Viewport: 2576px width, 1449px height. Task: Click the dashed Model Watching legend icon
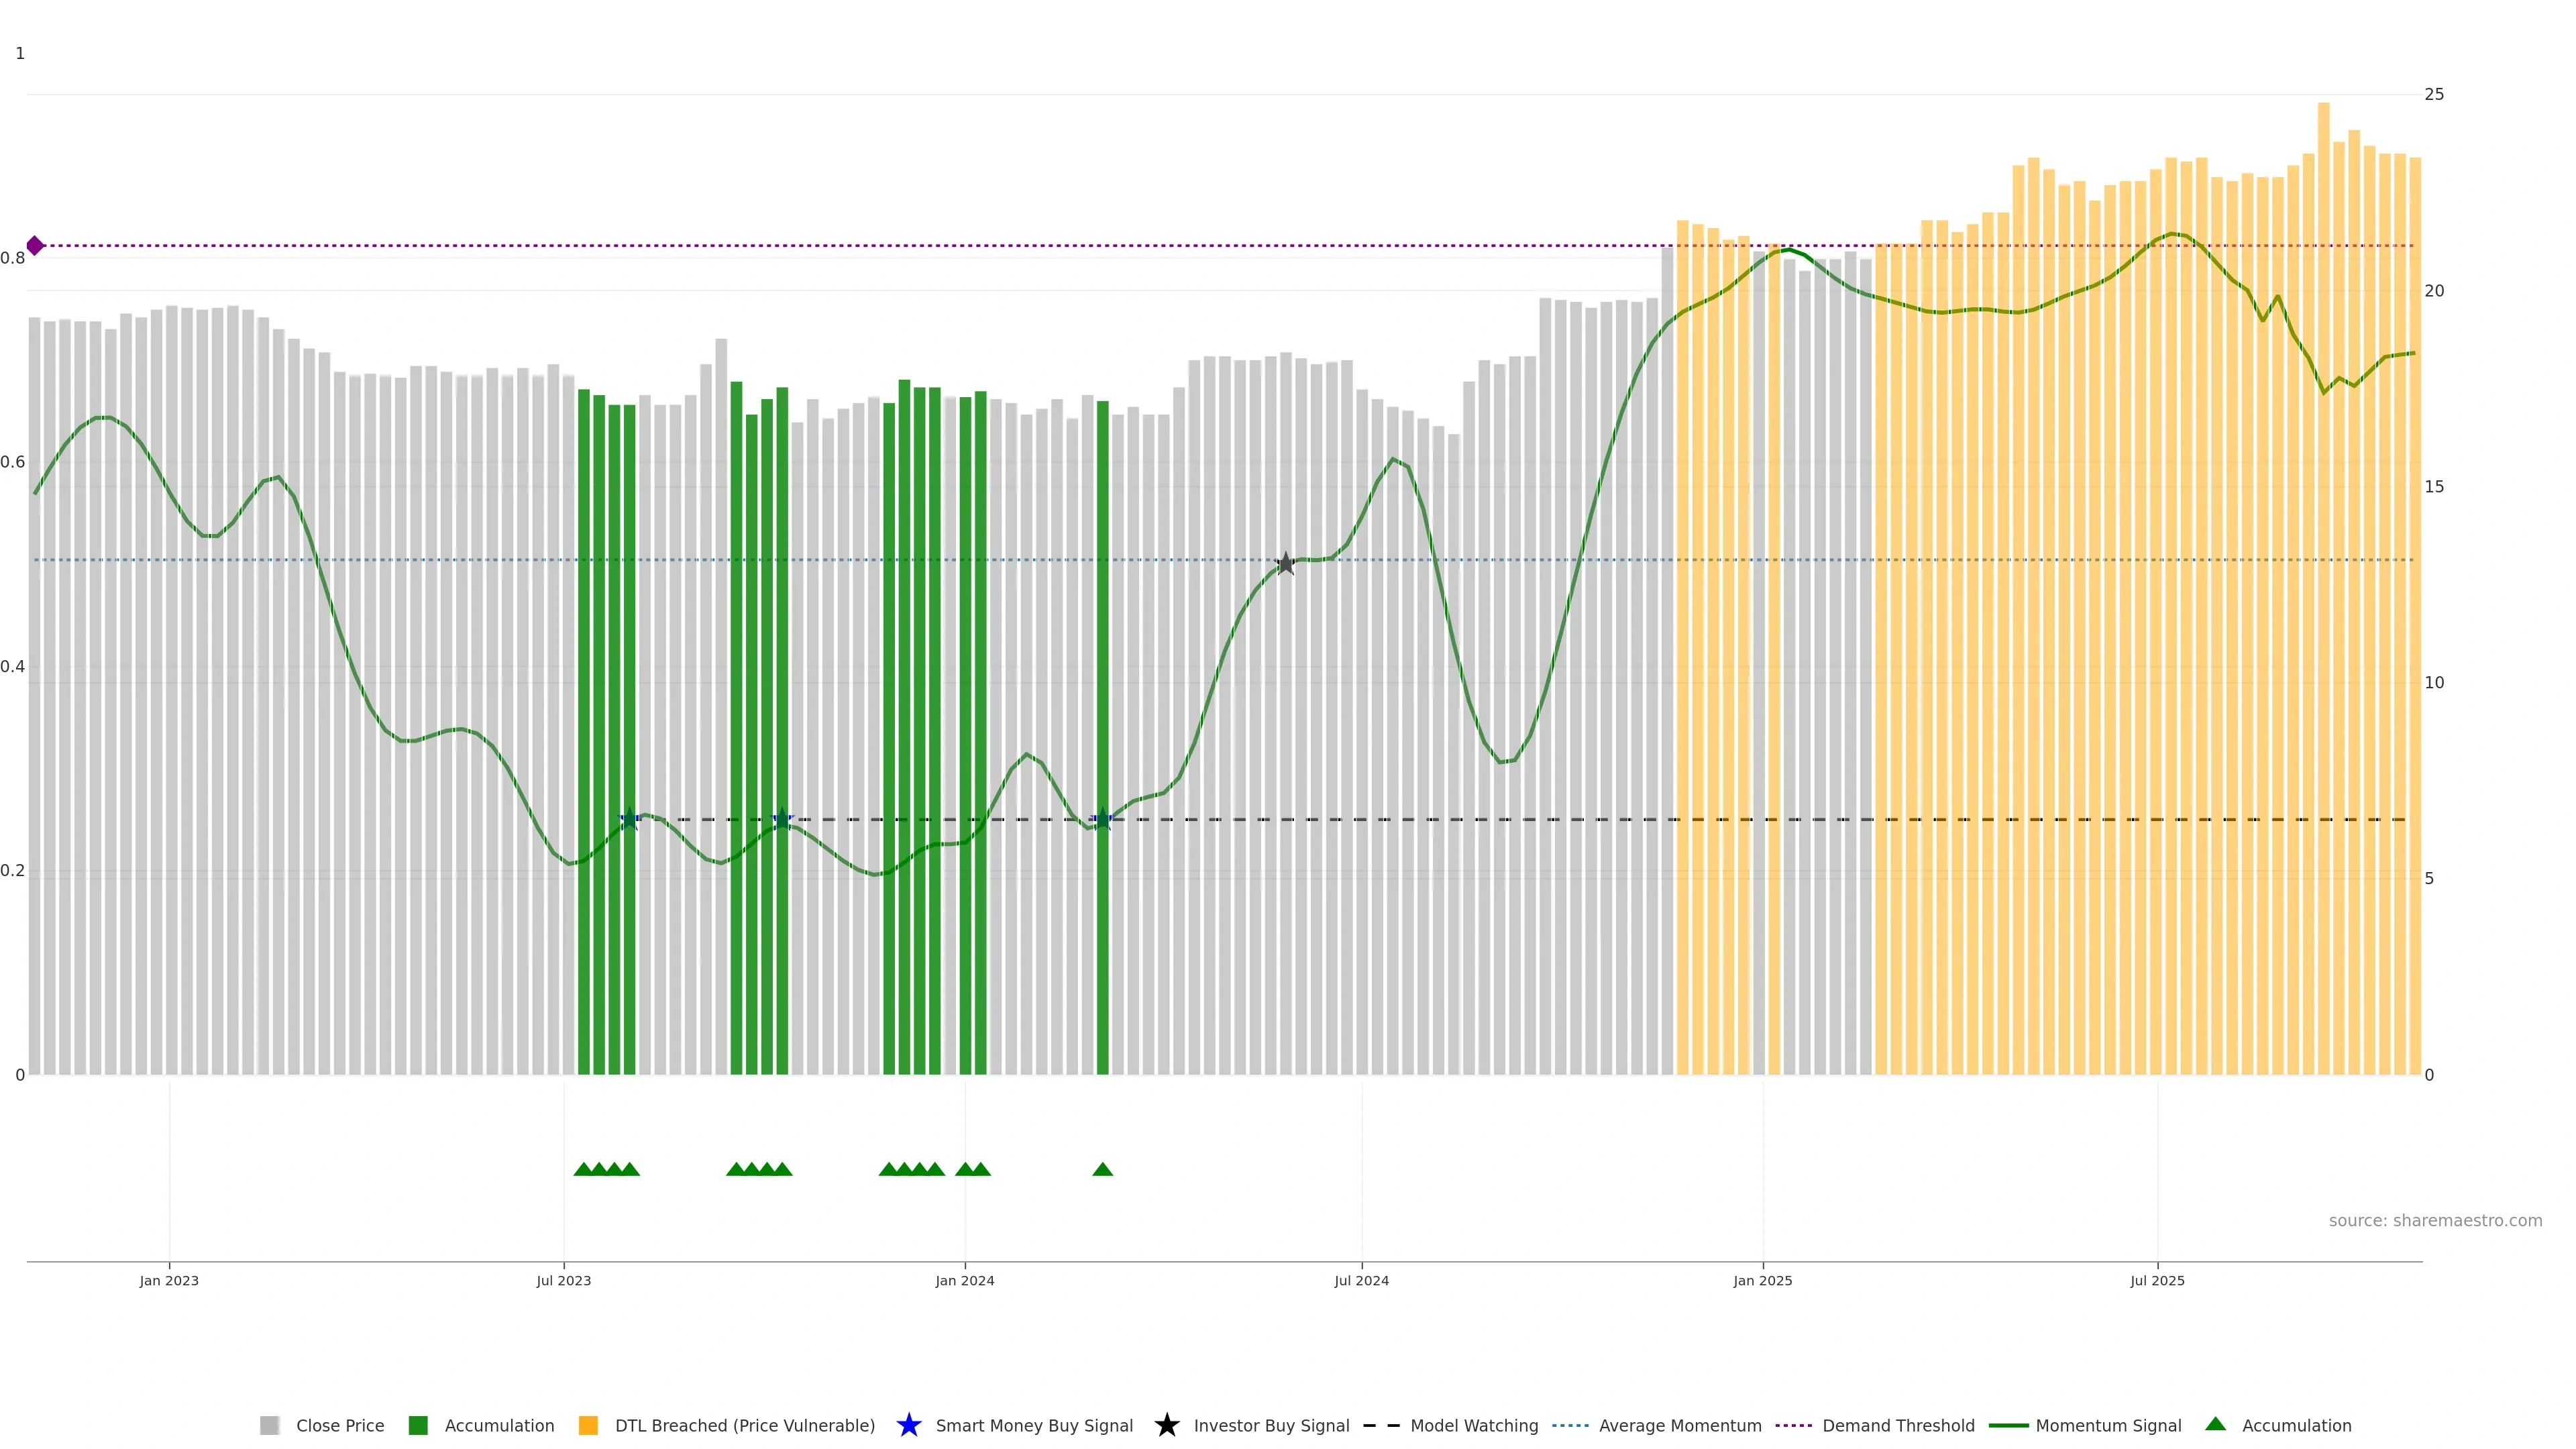1381,1425
